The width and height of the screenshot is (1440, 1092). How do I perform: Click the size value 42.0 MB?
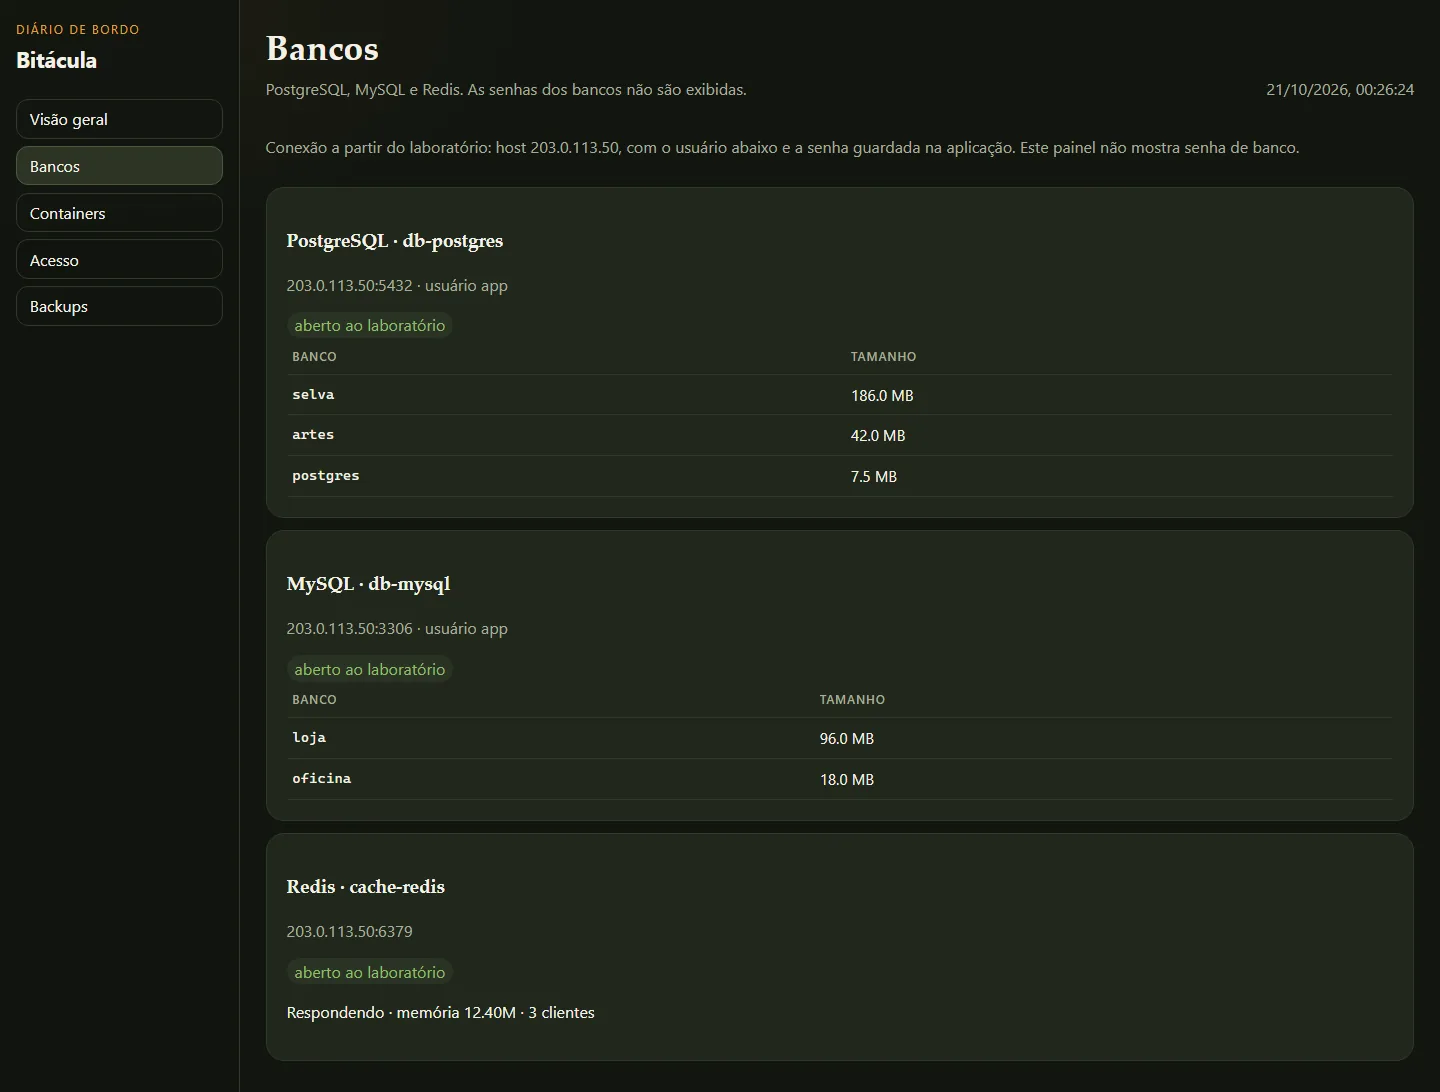(x=878, y=435)
